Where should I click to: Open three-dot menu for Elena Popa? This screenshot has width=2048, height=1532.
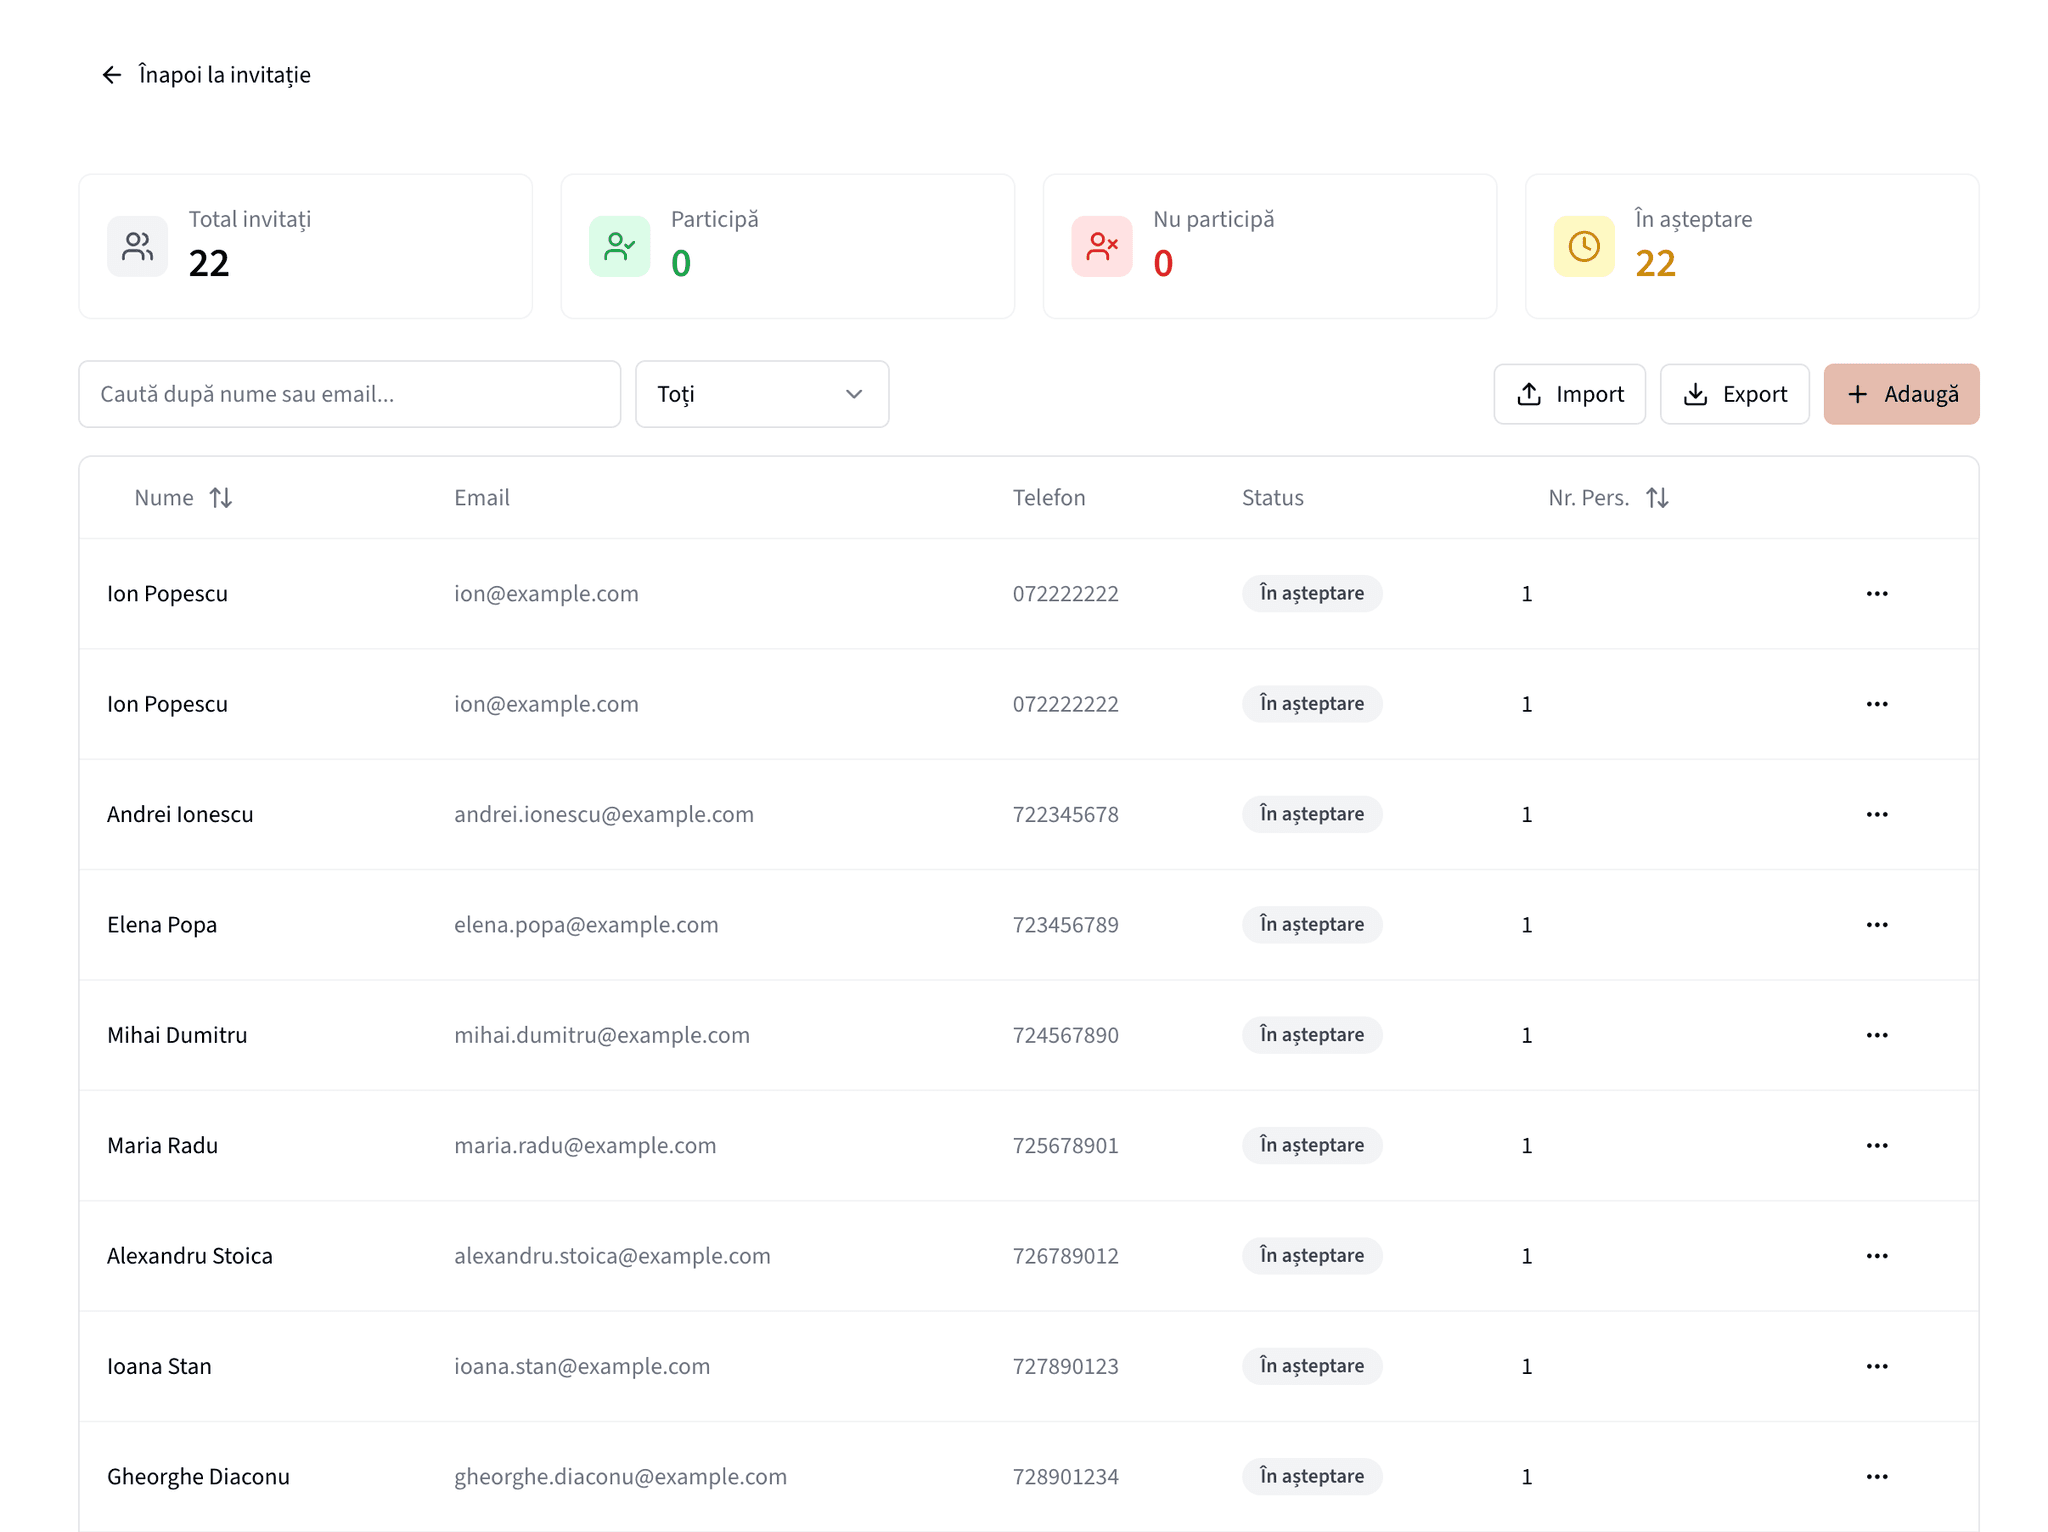1876,924
